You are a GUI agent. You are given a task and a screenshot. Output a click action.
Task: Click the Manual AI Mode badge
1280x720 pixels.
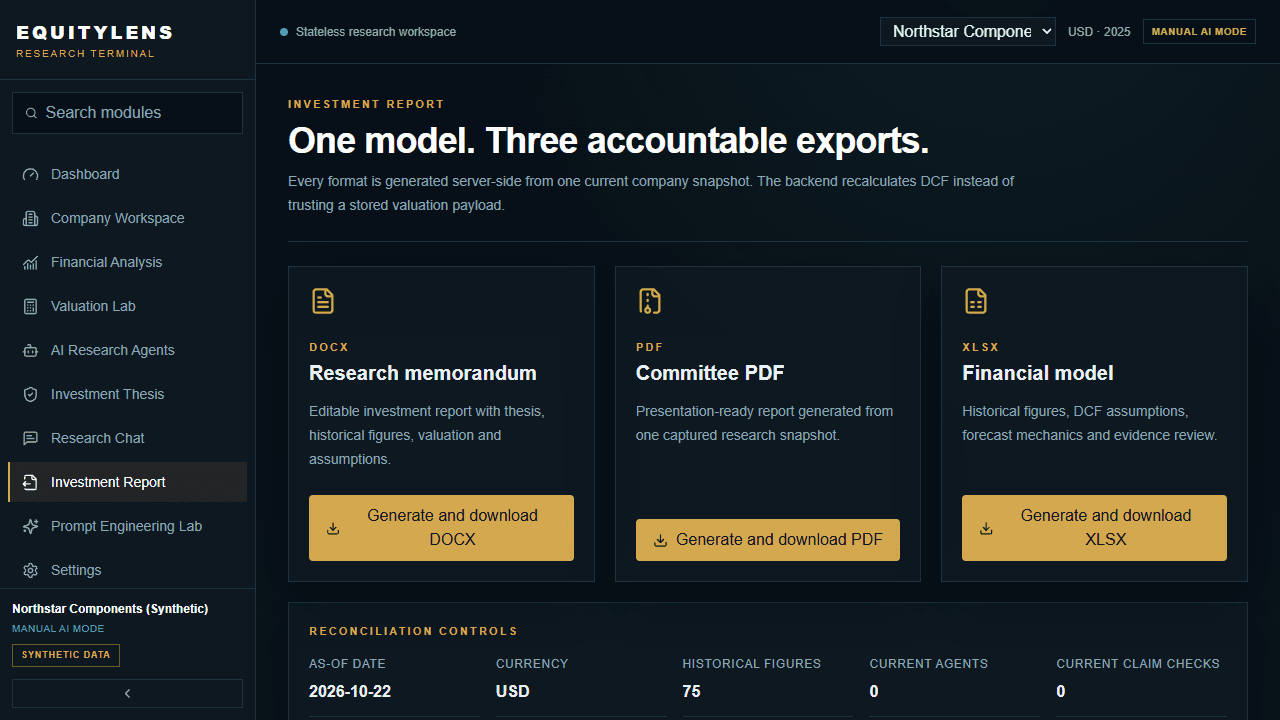pyautogui.click(x=1199, y=32)
